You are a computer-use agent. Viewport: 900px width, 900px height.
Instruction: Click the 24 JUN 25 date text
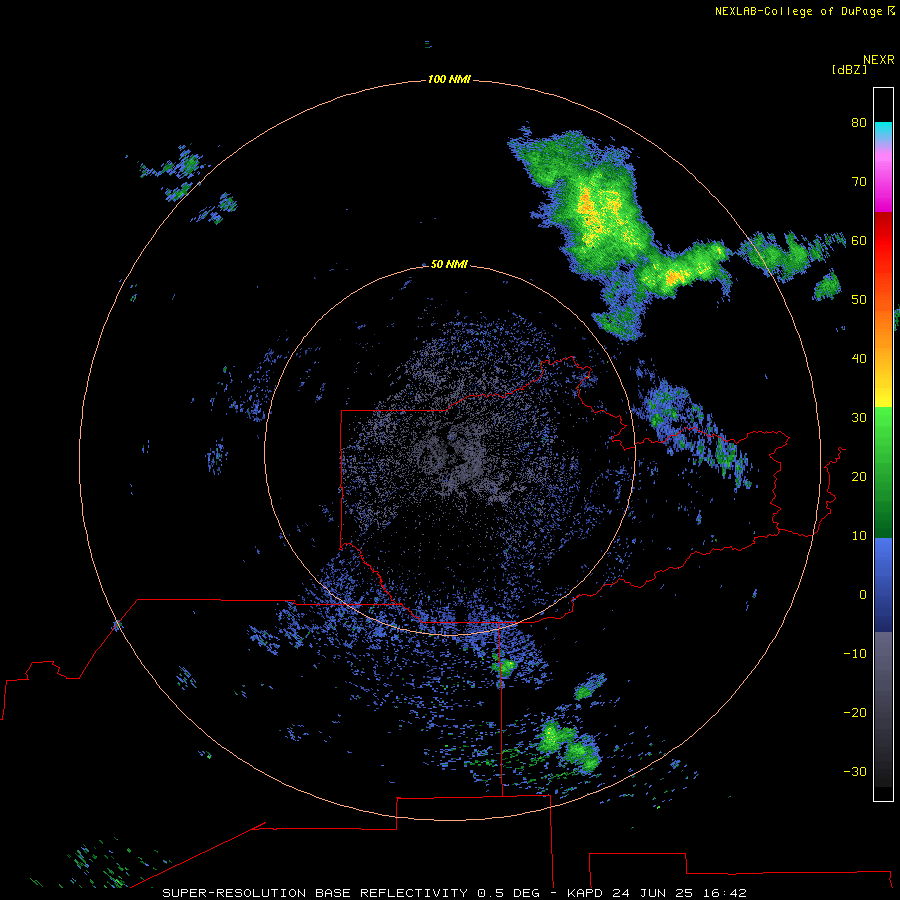[654, 893]
